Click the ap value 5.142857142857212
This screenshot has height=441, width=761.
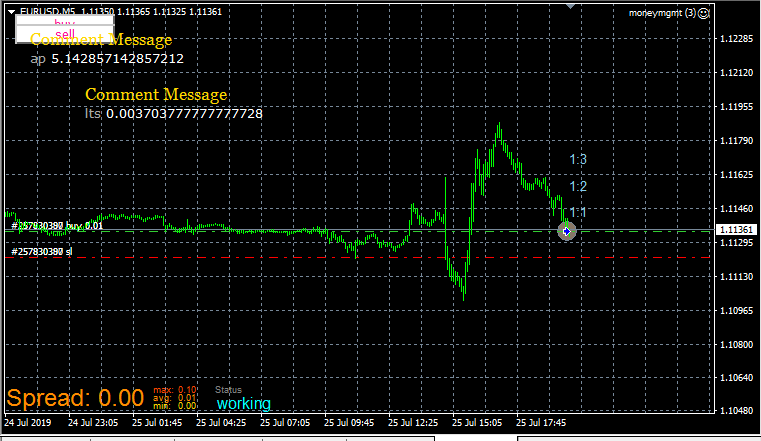coord(117,59)
